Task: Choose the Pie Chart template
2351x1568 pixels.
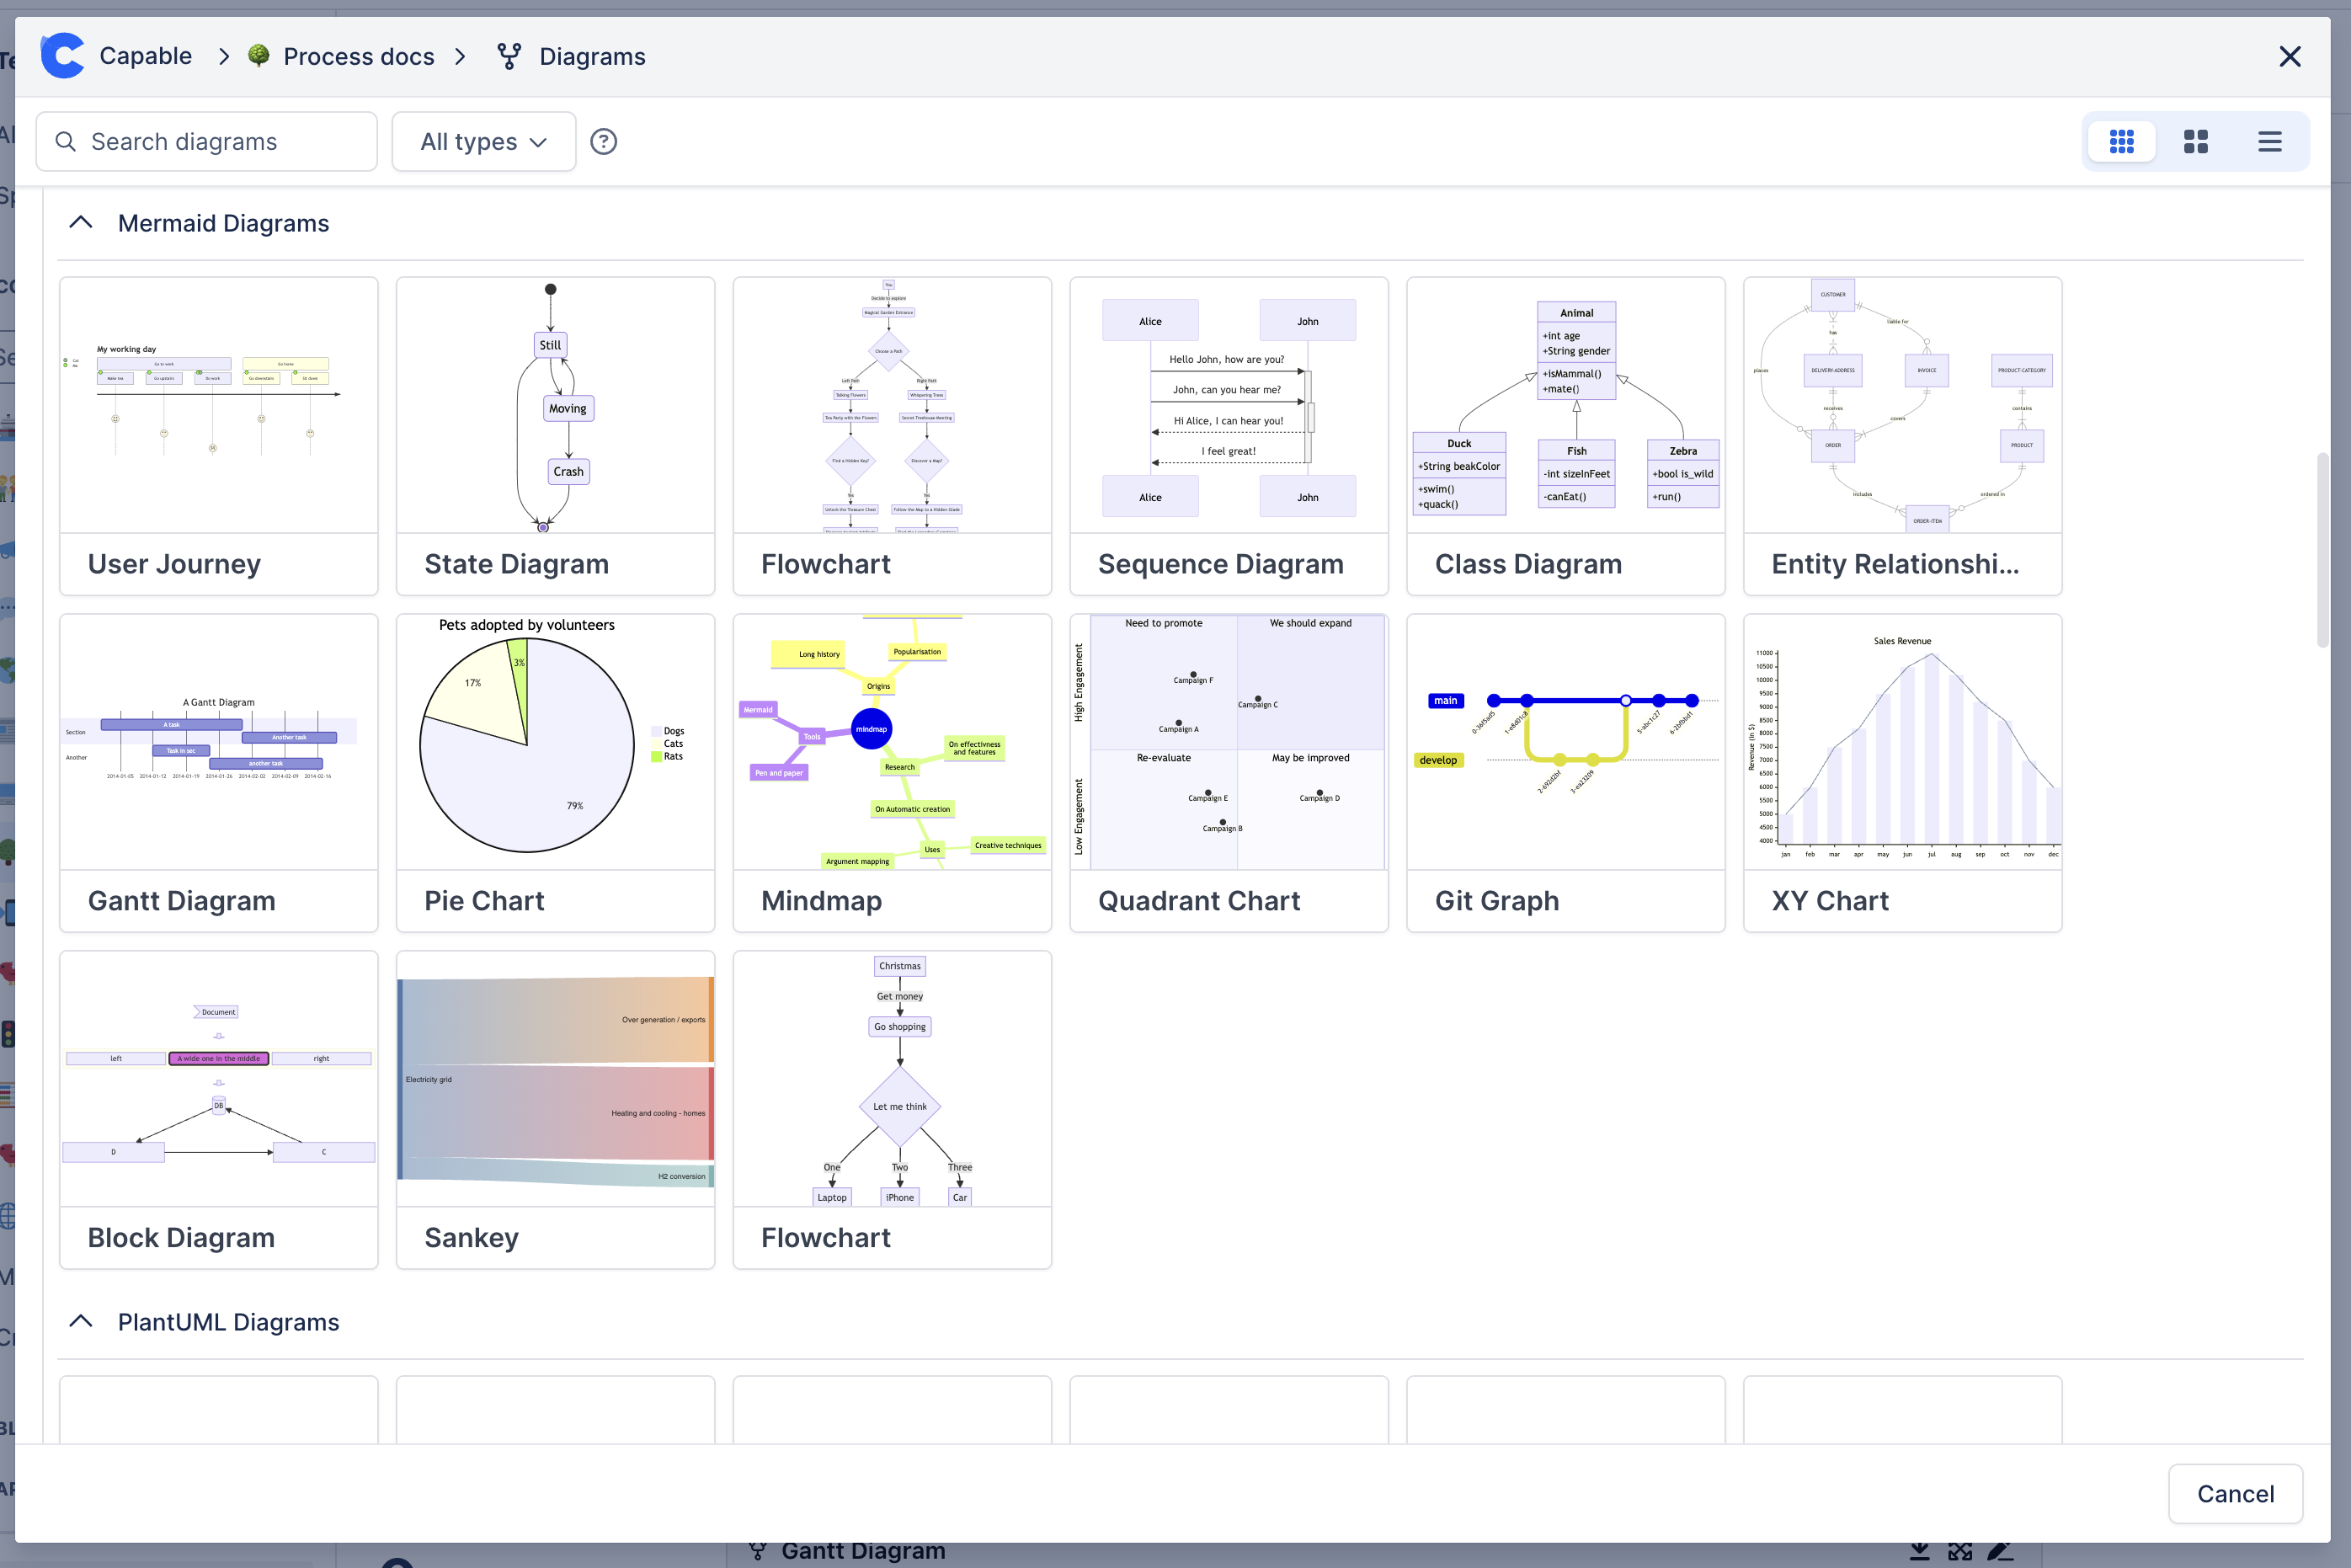Action: coord(555,773)
